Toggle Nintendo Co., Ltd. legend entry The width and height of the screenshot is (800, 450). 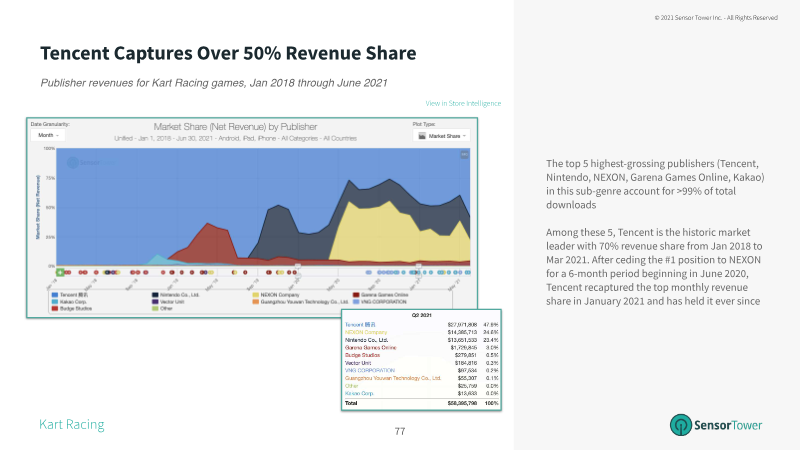(x=176, y=295)
